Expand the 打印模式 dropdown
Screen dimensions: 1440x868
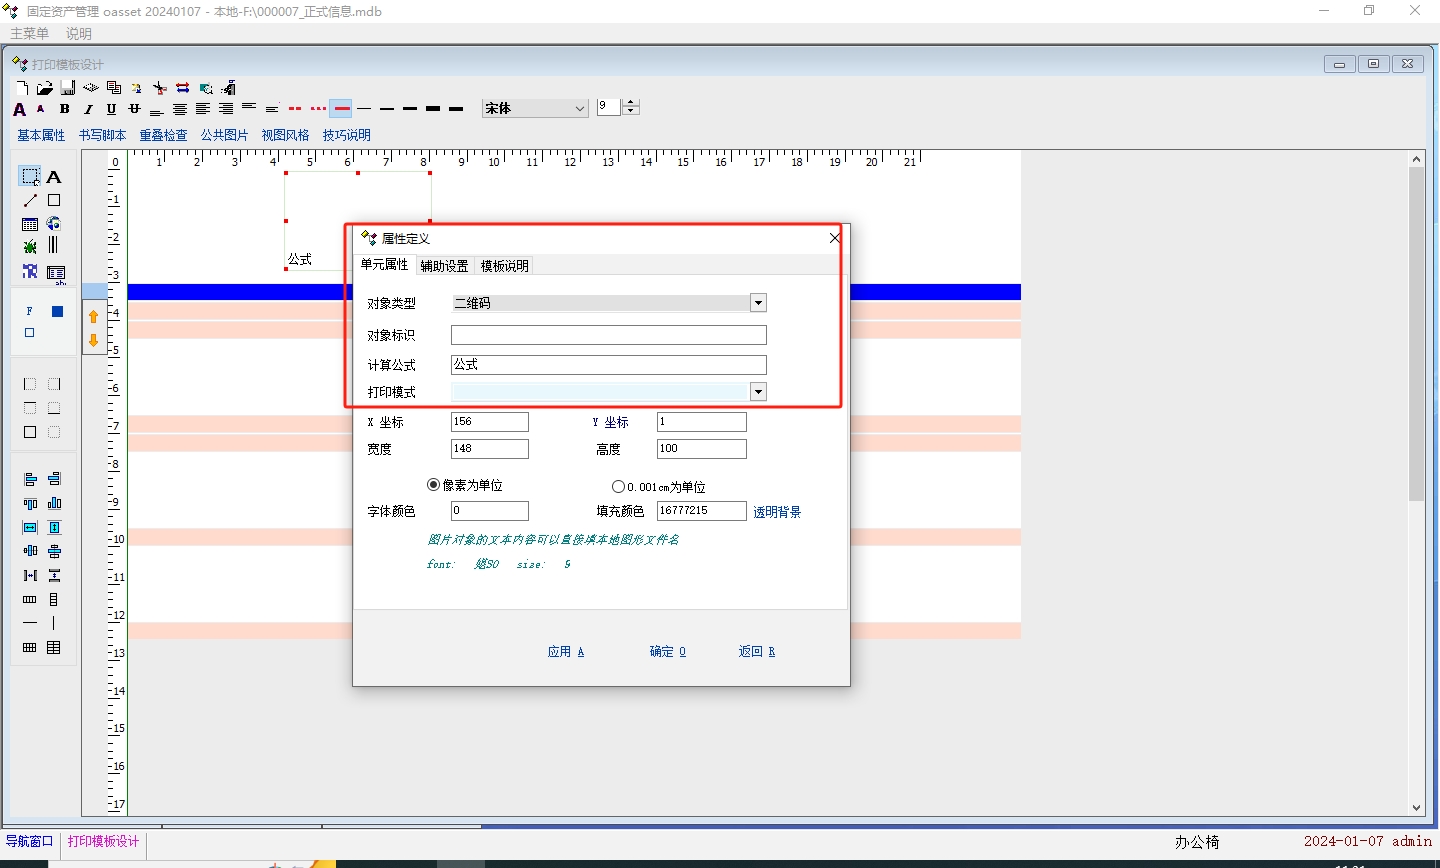pos(758,392)
